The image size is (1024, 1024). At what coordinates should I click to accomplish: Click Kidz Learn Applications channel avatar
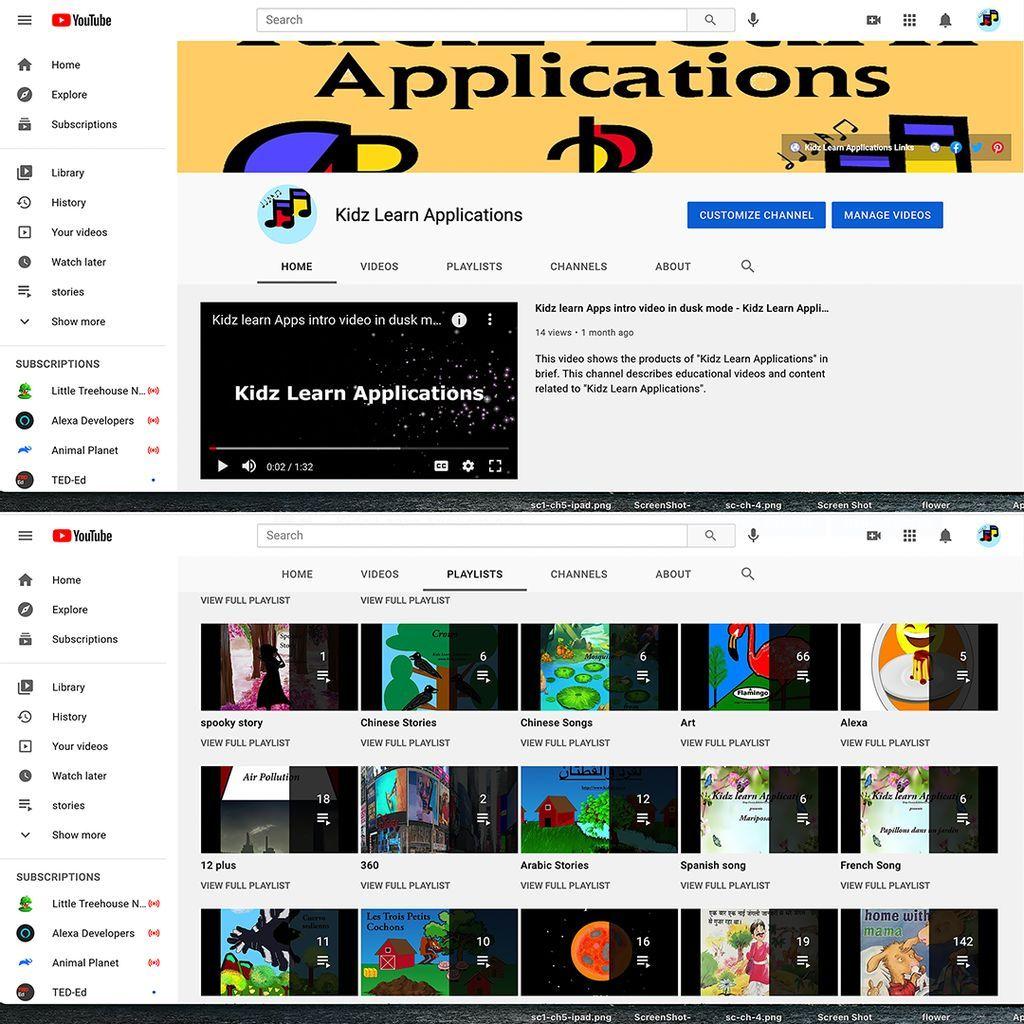click(287, 214)
